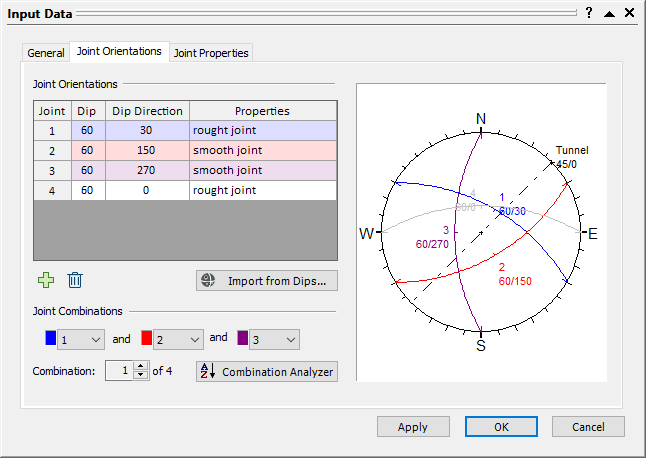Click the red color swatch for joint 2
The height and width of the screenshot is (458, 646).
(x=147, y=338)
